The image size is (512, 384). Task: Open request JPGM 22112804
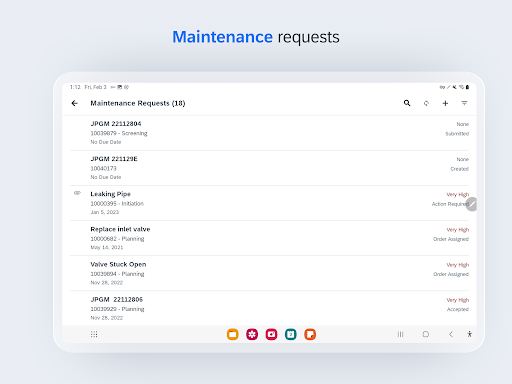(x=269, y=133)
